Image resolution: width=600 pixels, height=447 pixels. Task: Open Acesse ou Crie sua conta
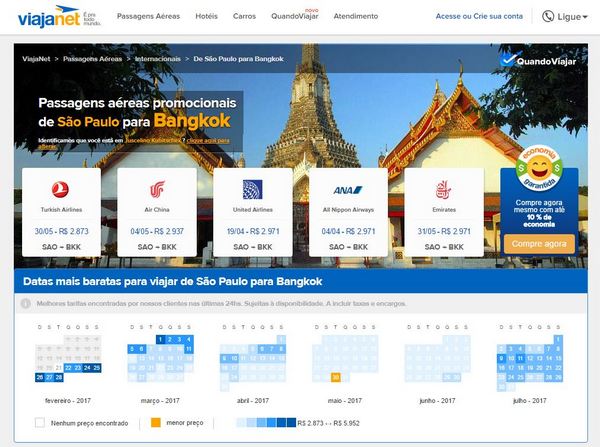pos(479,16)
